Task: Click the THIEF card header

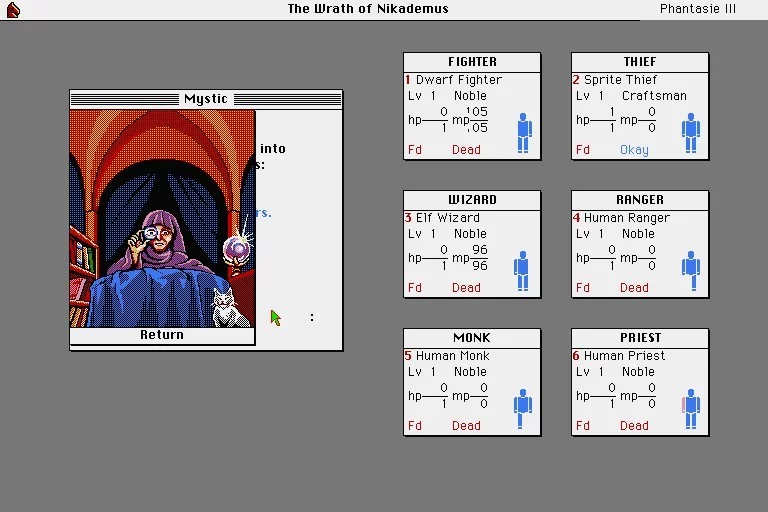Action: 640,62
